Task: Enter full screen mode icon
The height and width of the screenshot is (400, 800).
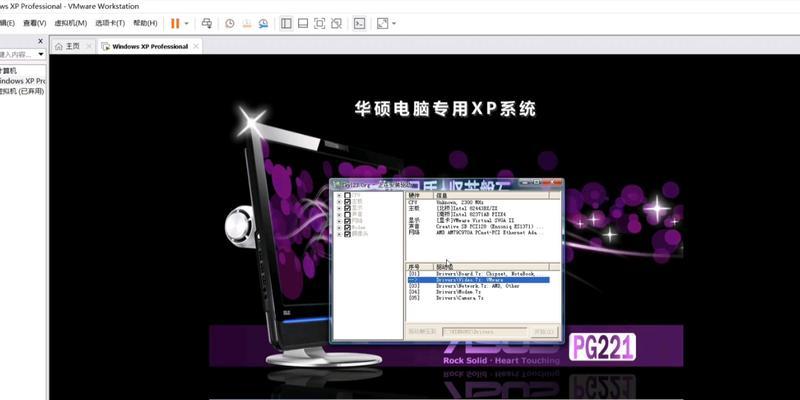Action: point(319,23)
